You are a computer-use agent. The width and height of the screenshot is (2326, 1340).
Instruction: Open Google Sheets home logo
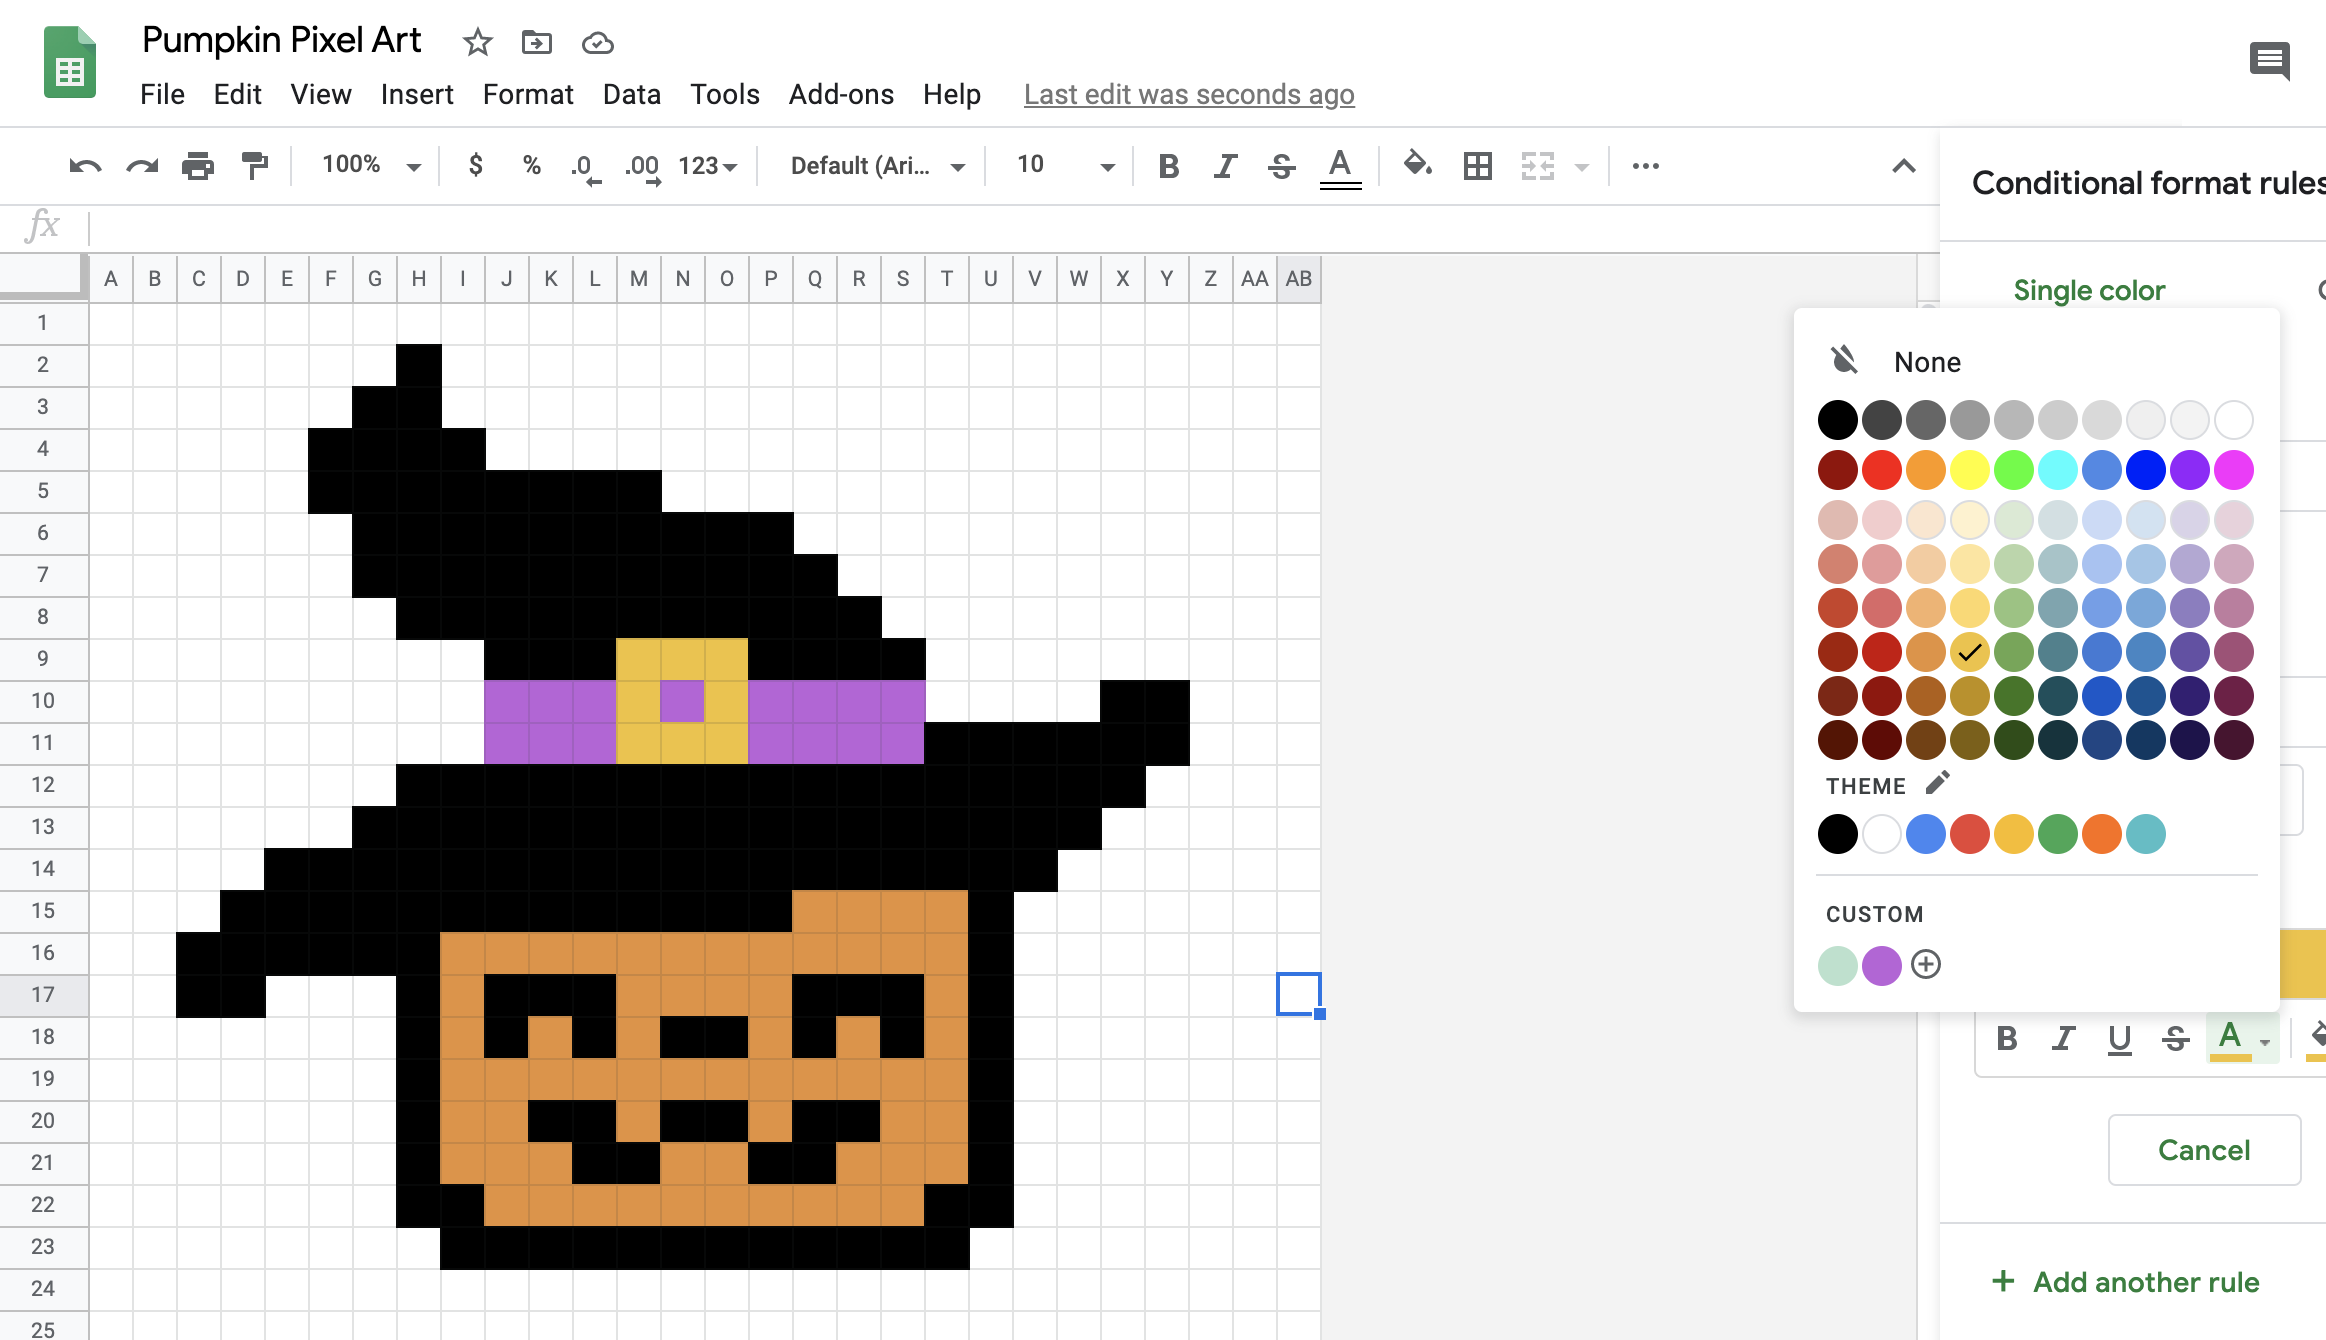(x=70, y=63)
